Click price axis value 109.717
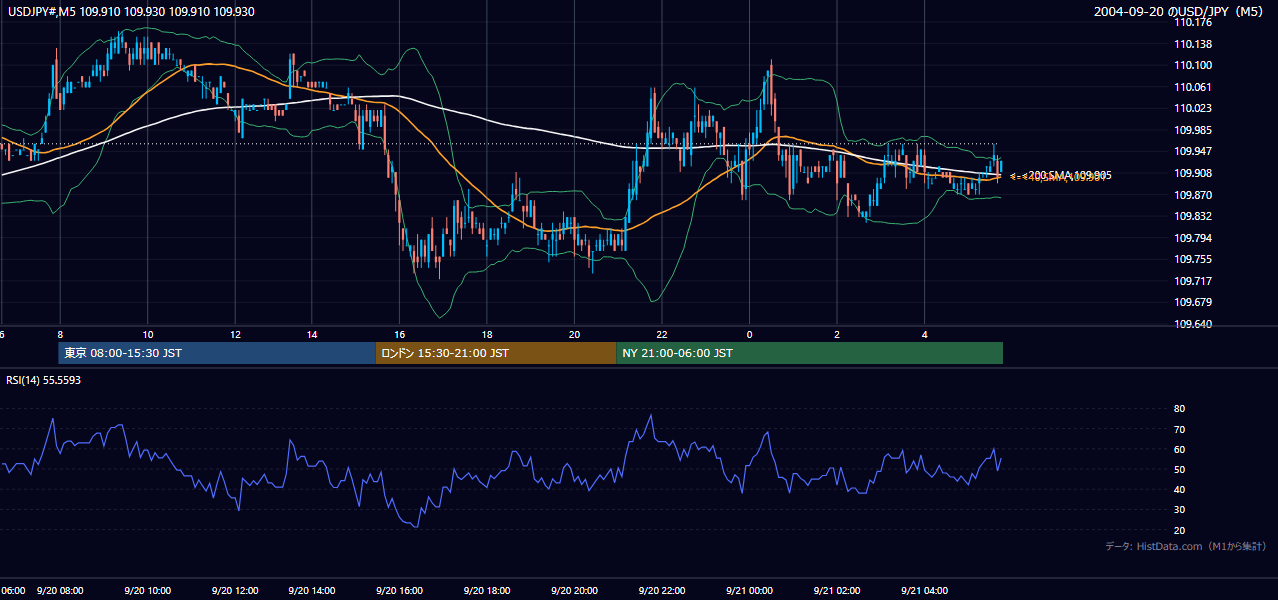This screenshot has width=1278, height=600. [1191, 281]
